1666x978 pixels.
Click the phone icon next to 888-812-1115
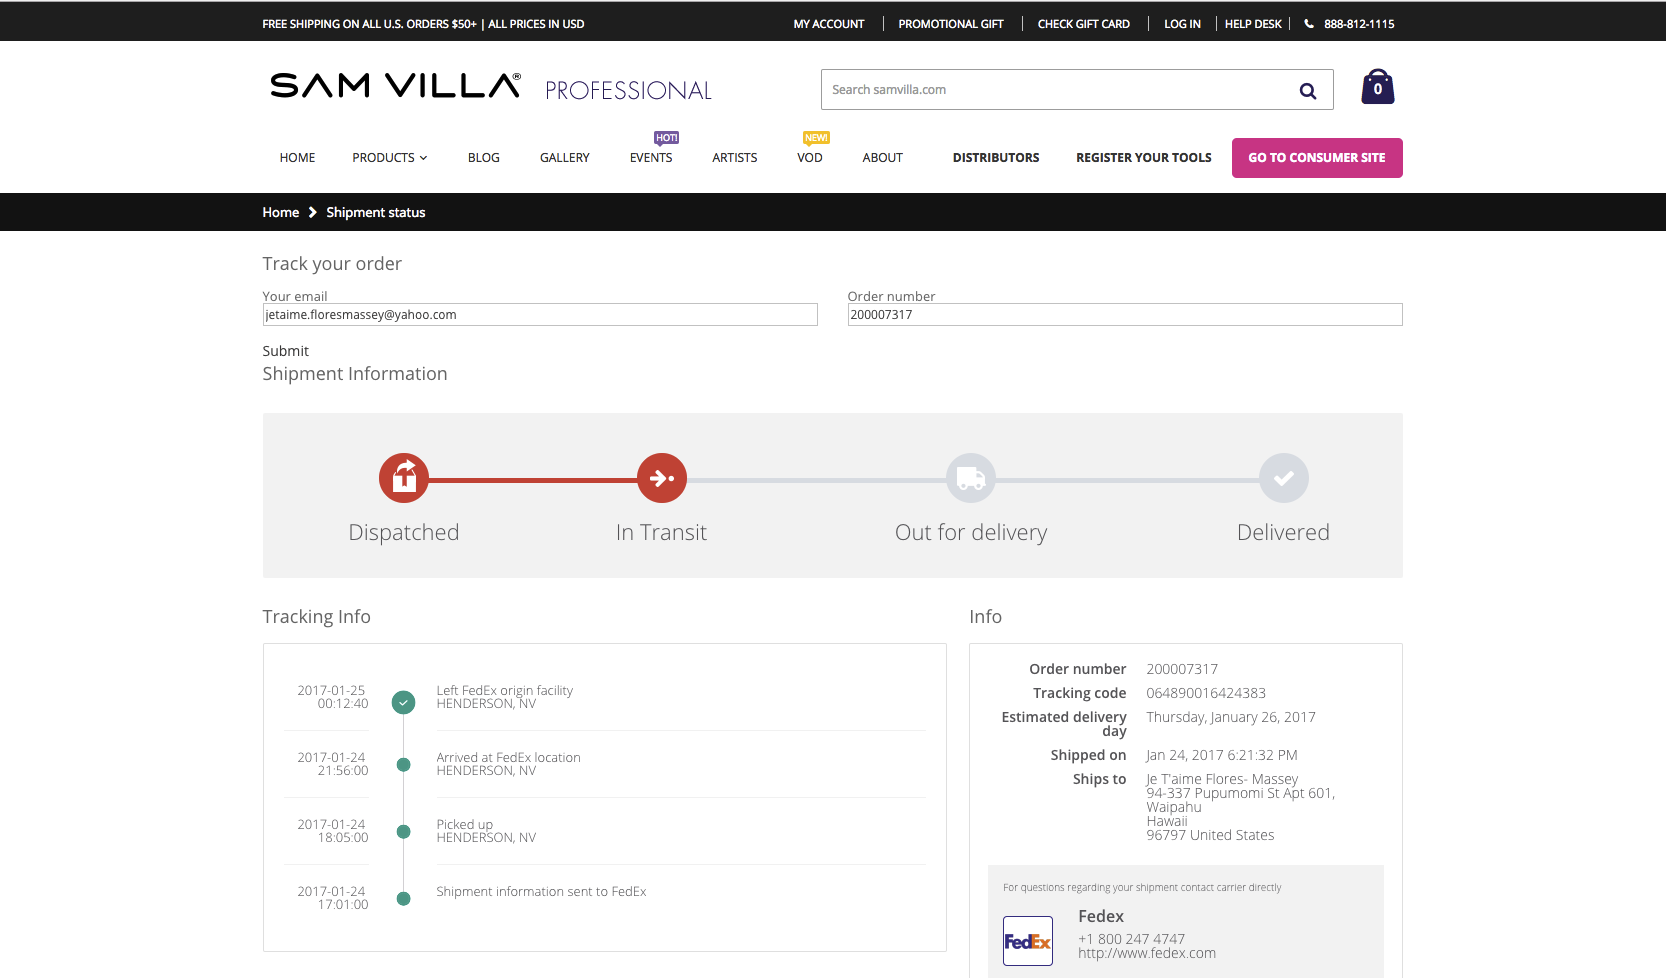tap(1309, 23)
